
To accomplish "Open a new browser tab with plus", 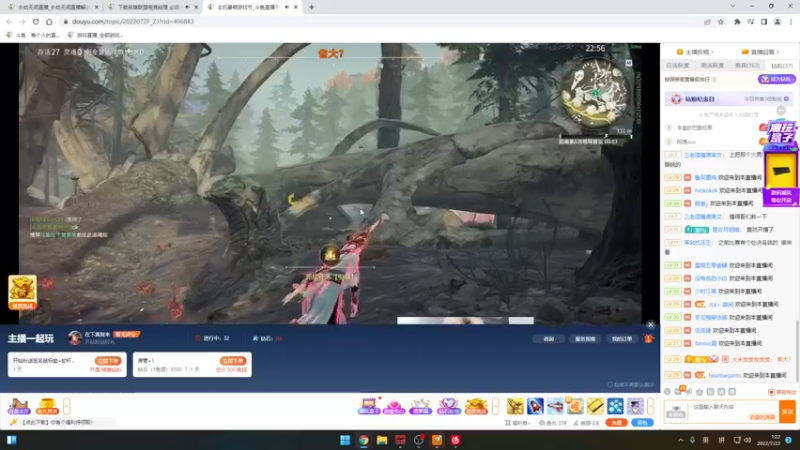I will pyautogui.click(x=311, y=7).
